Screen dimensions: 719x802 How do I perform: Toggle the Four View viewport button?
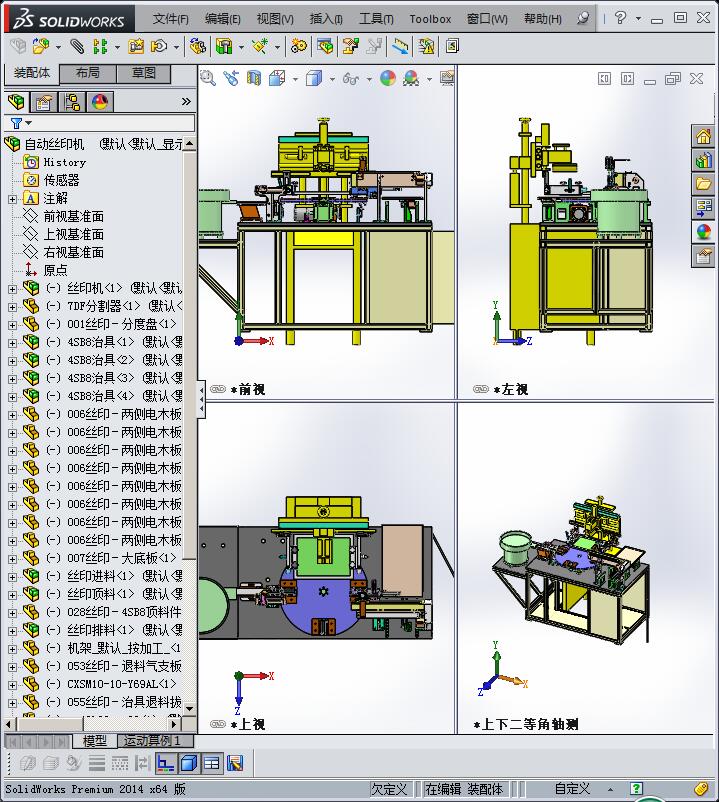point(212,763)
